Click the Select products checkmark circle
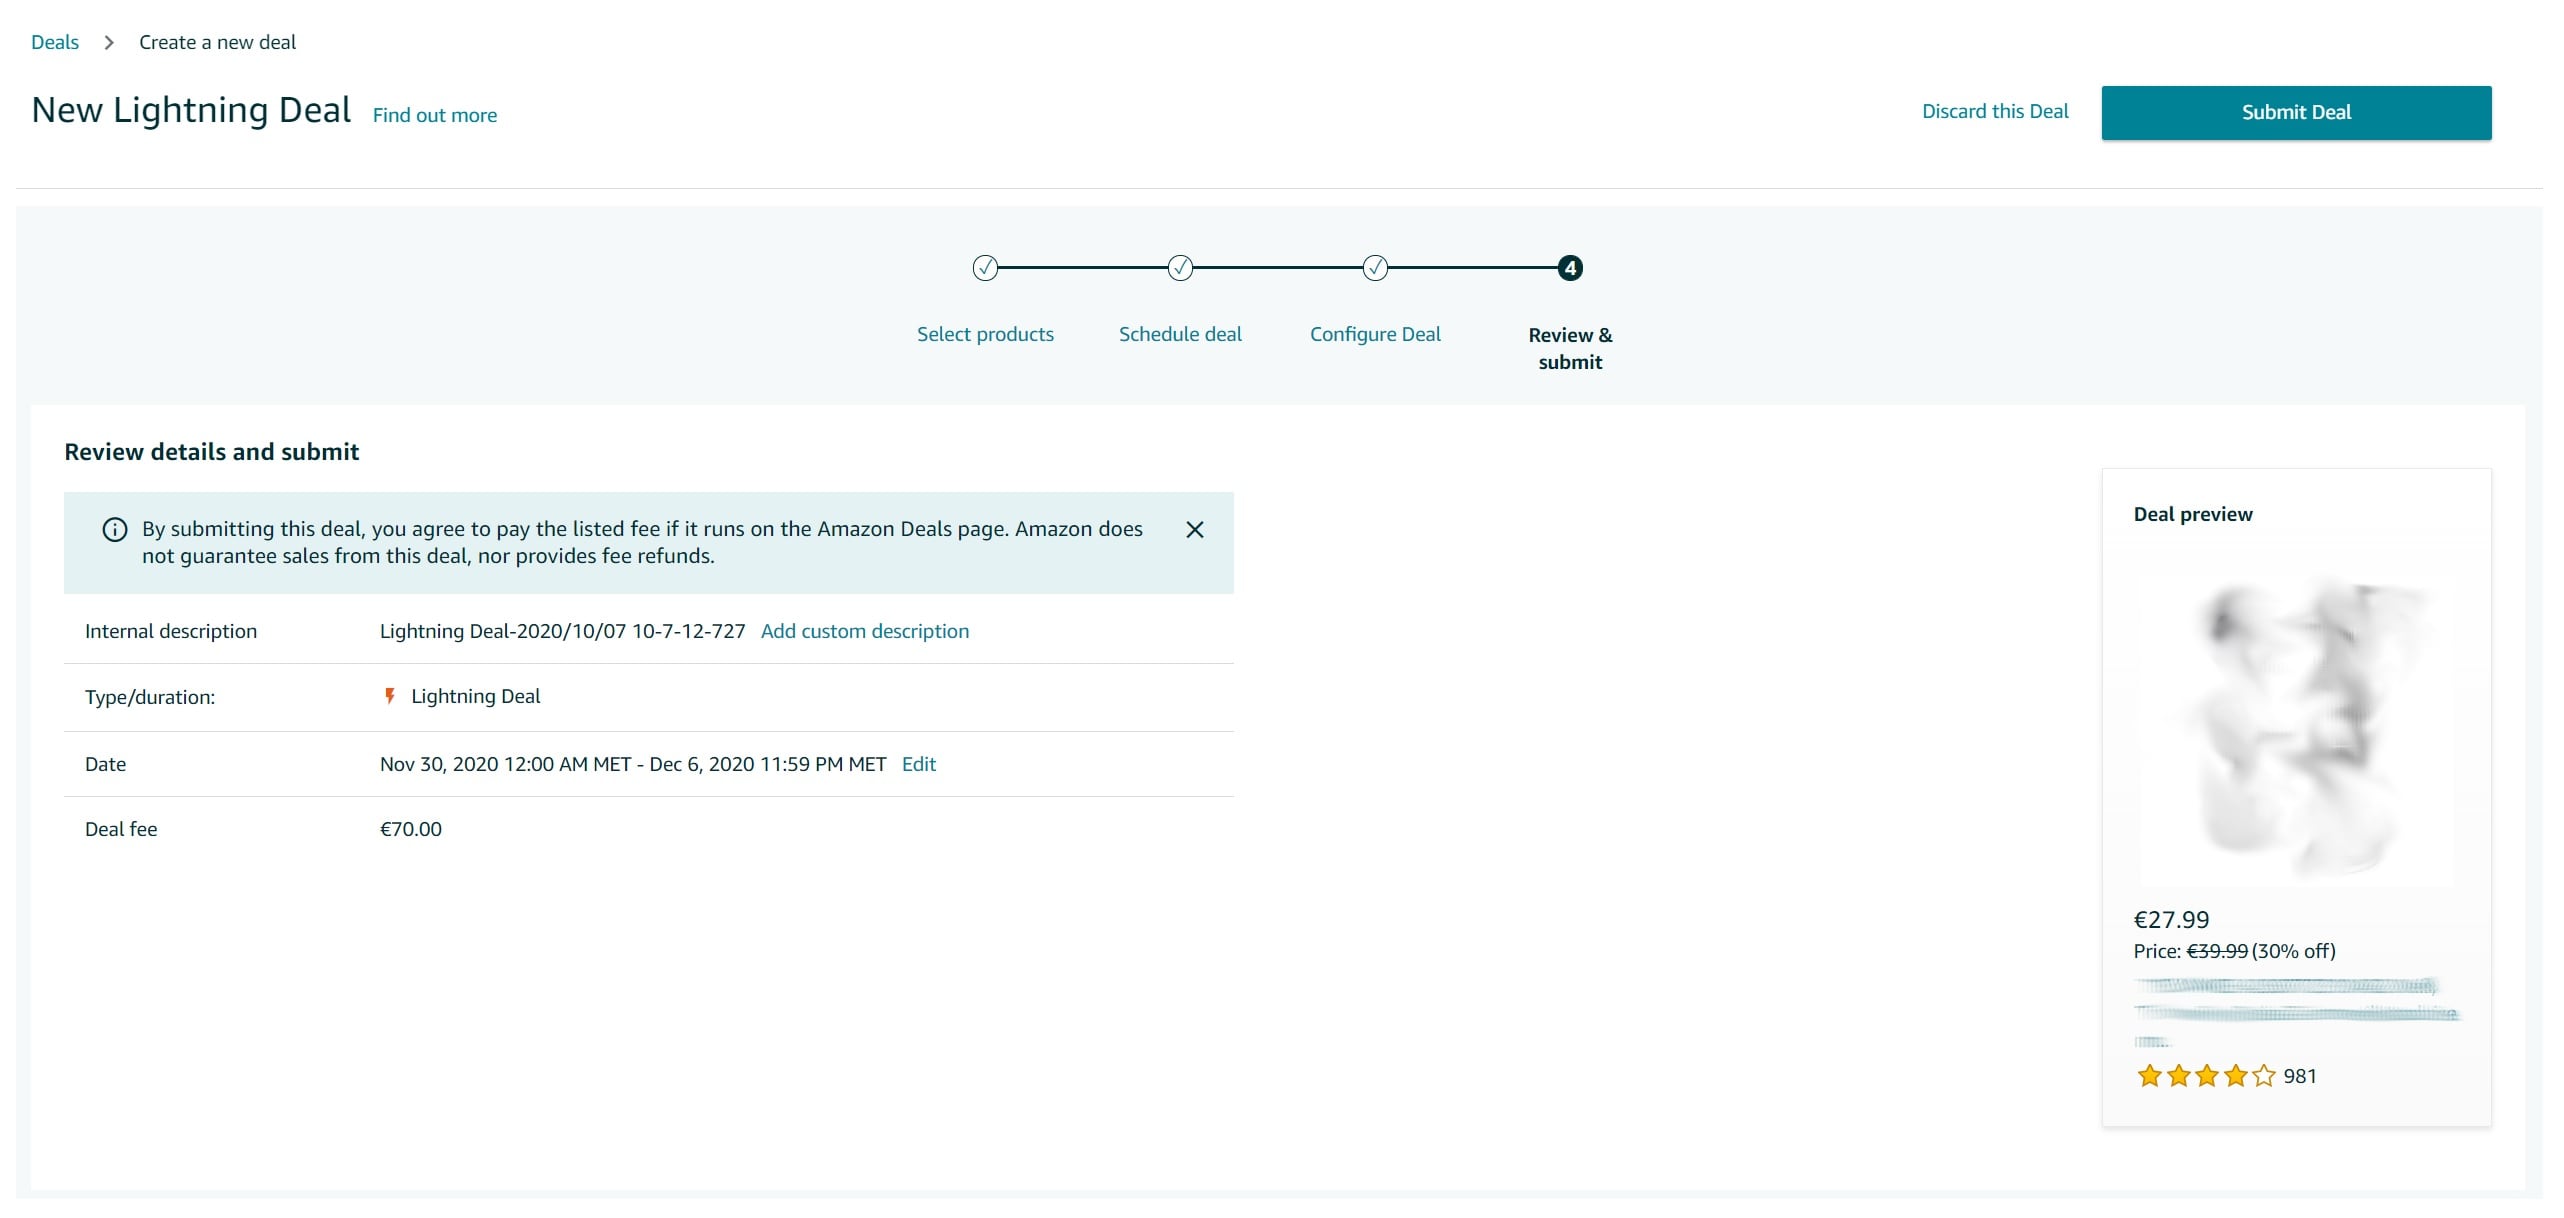The width and height of the screenshot is (2564, 1218). point(985,268)
